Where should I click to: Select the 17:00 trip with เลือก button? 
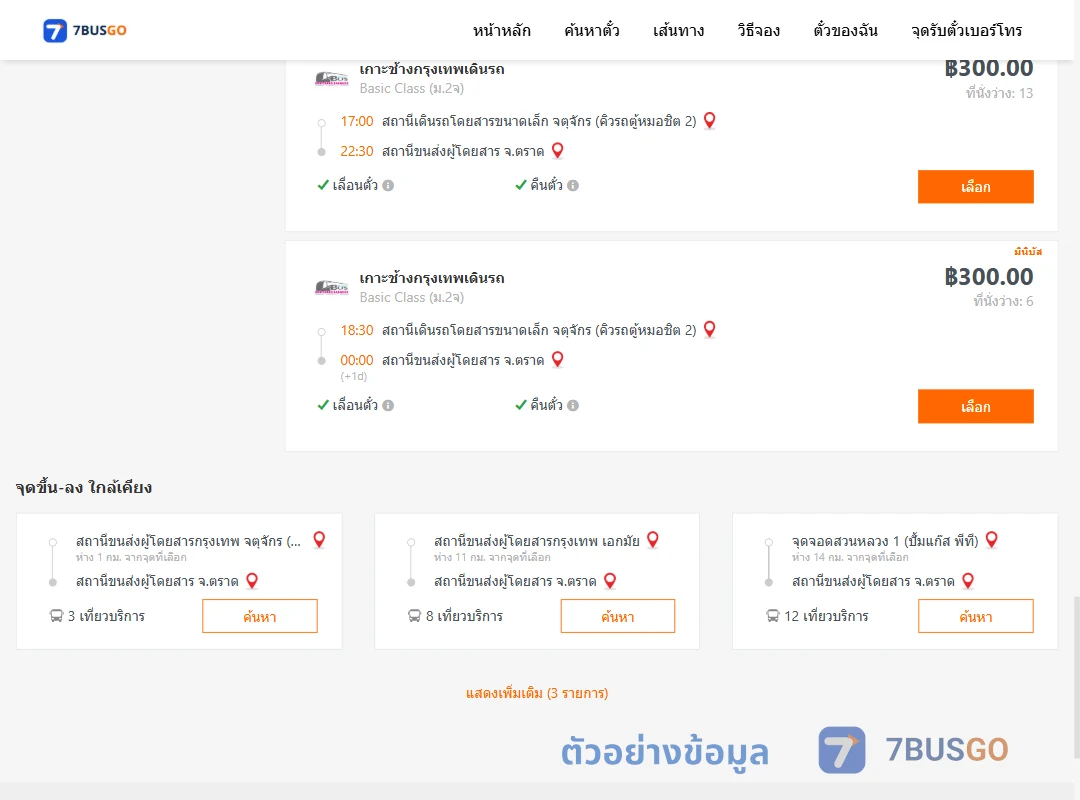975,187
